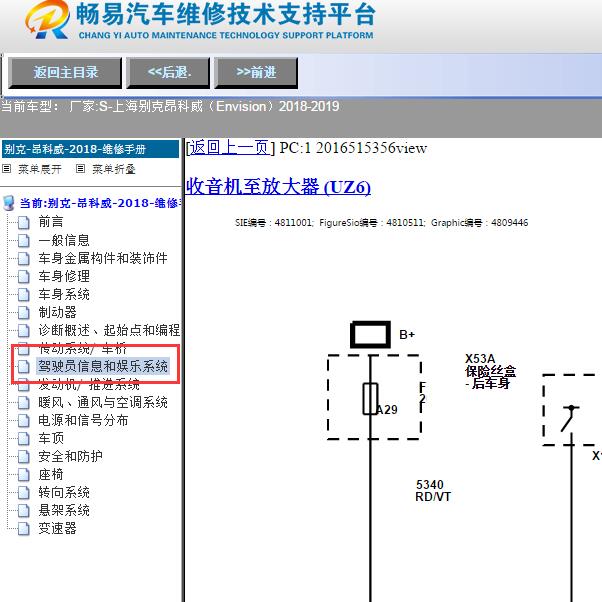
Task: Click the root node computer icon
Action: [x=8, y=203]
